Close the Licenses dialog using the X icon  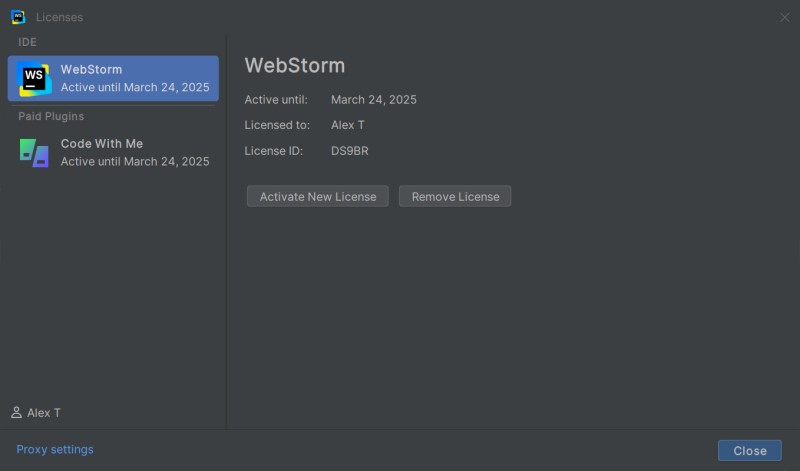click(784, 17)
